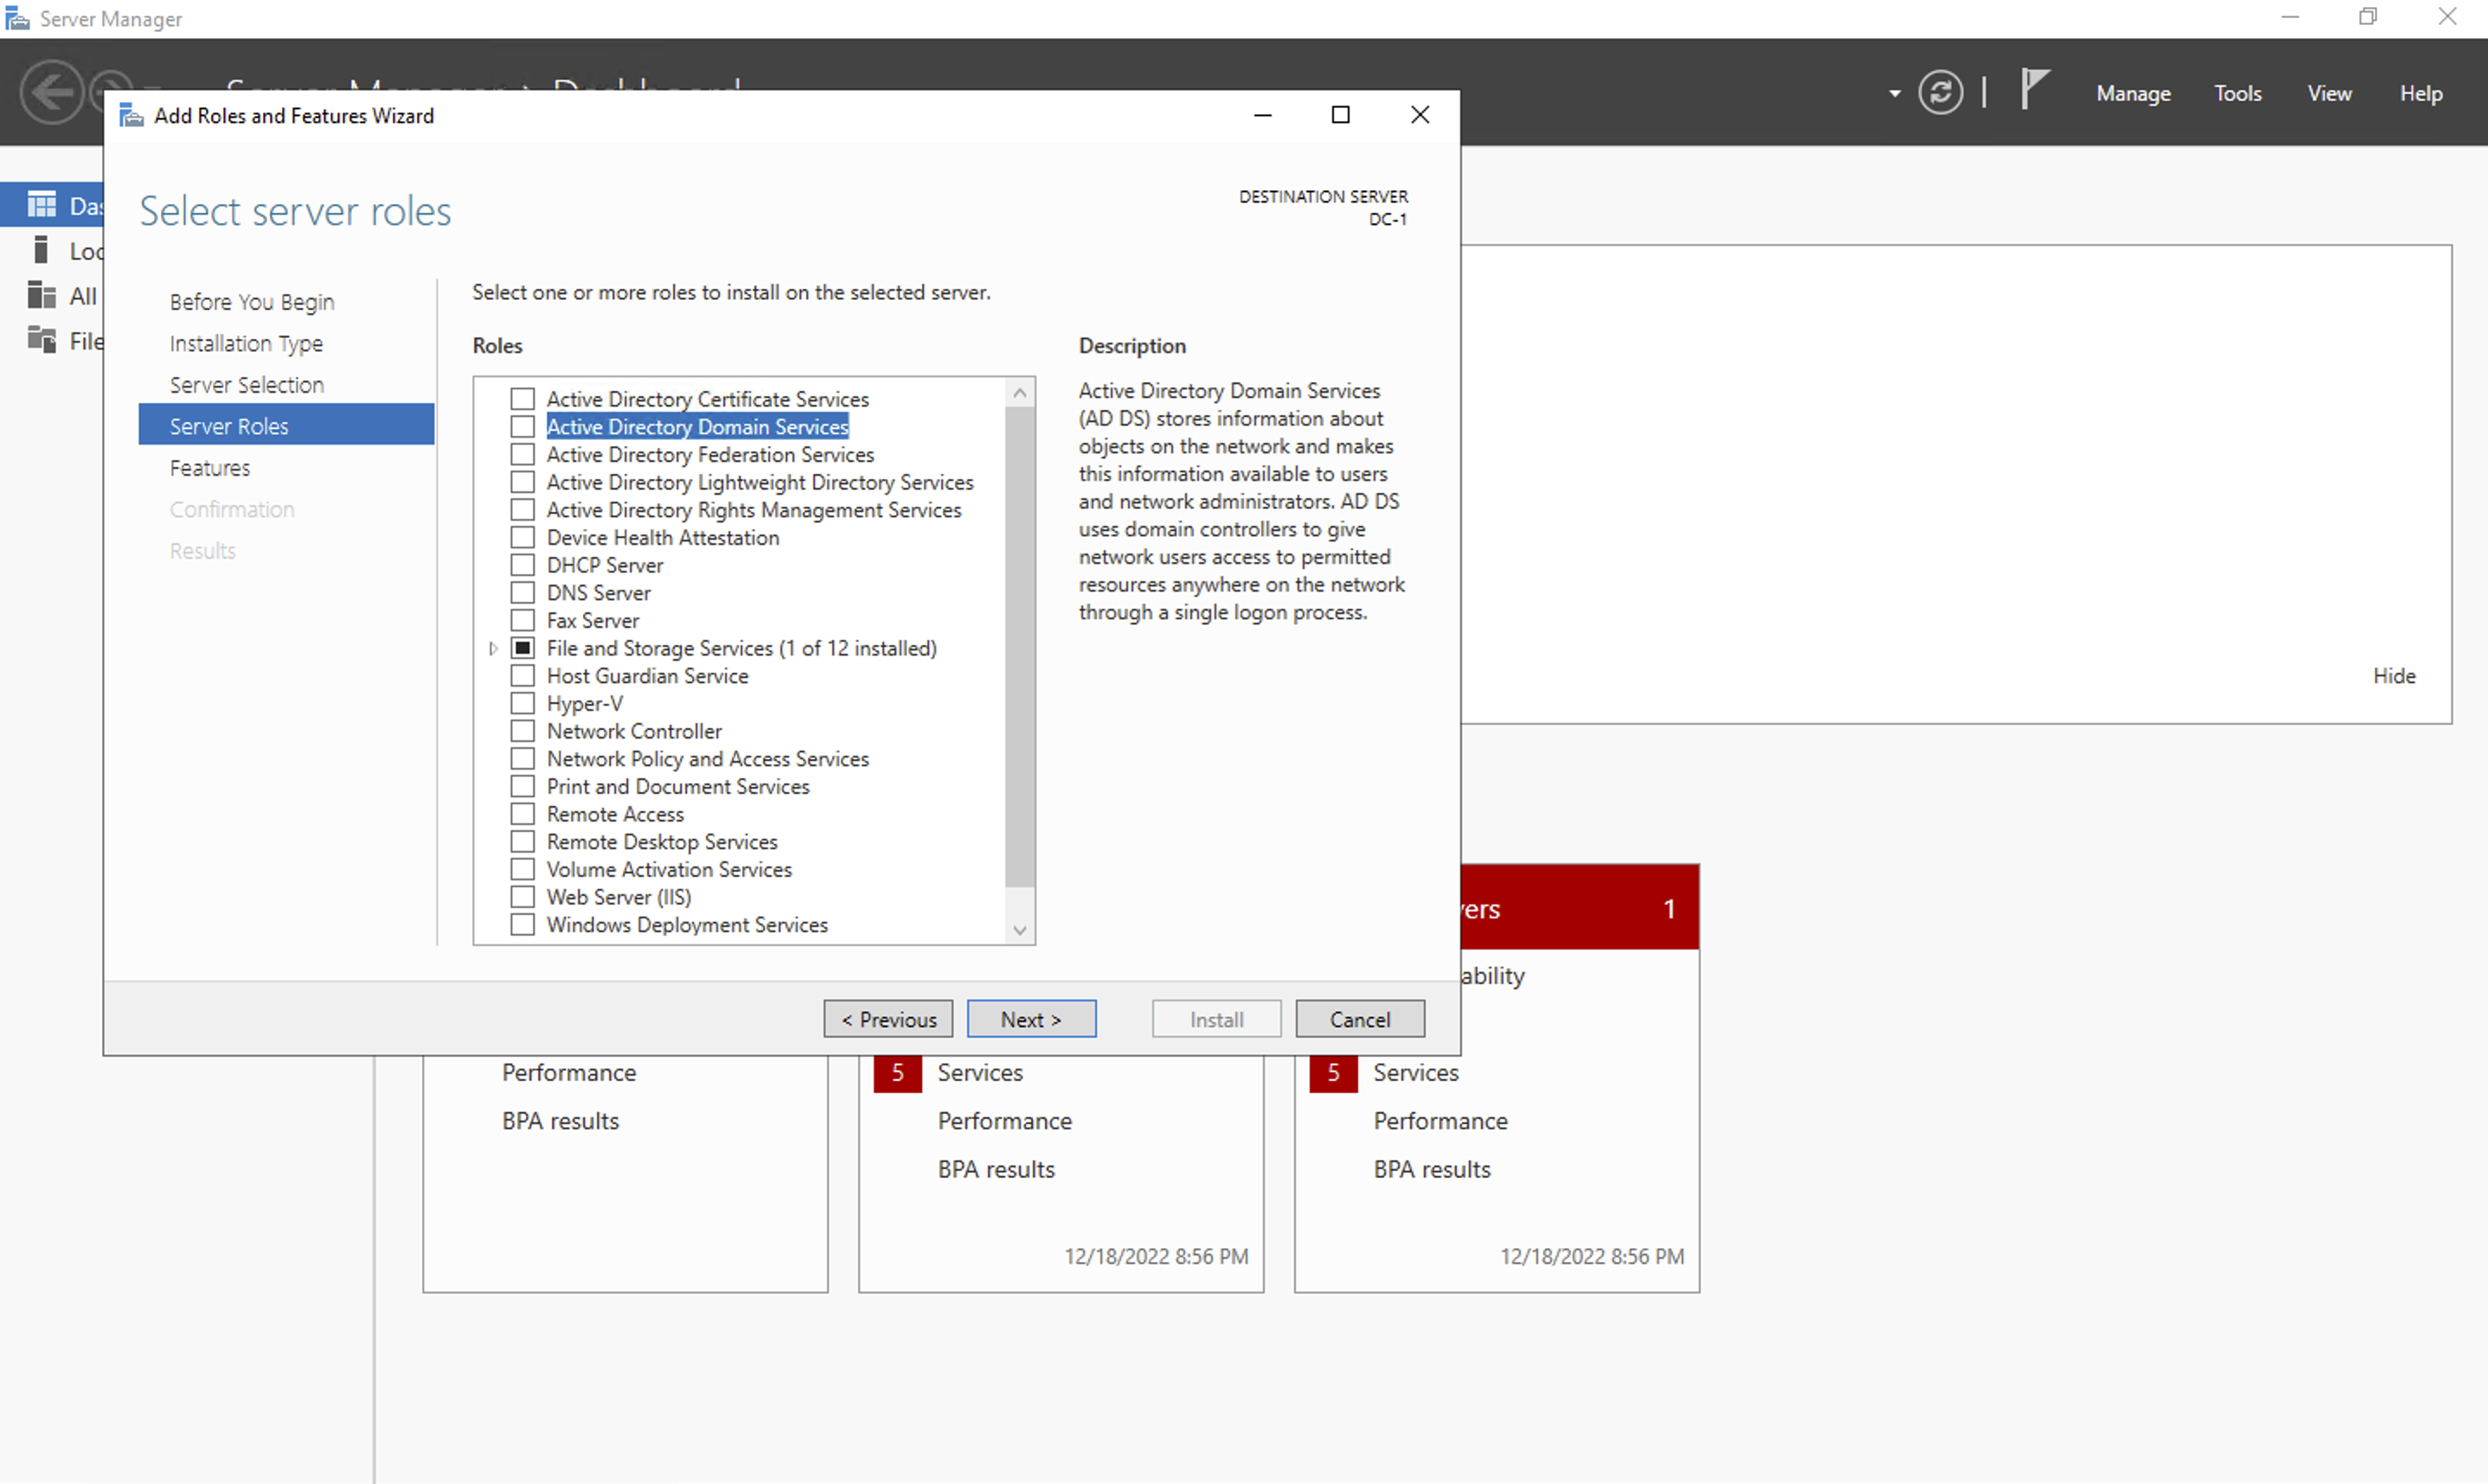Check Active Directory Domain Services role
This screenshot has width=2488, height=1484.
tap(522, 427)
